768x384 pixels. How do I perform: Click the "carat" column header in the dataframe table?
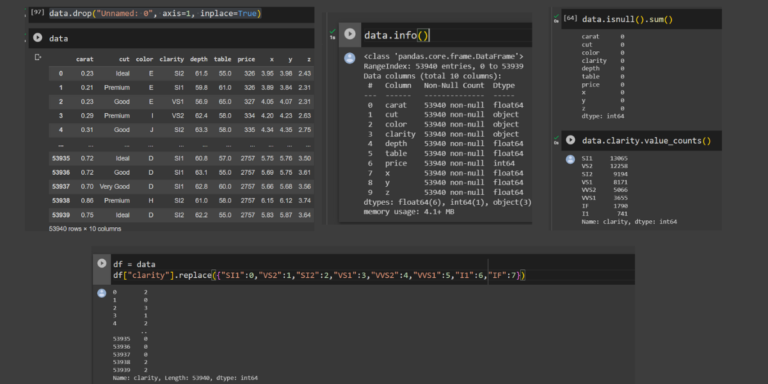point(85,59)
